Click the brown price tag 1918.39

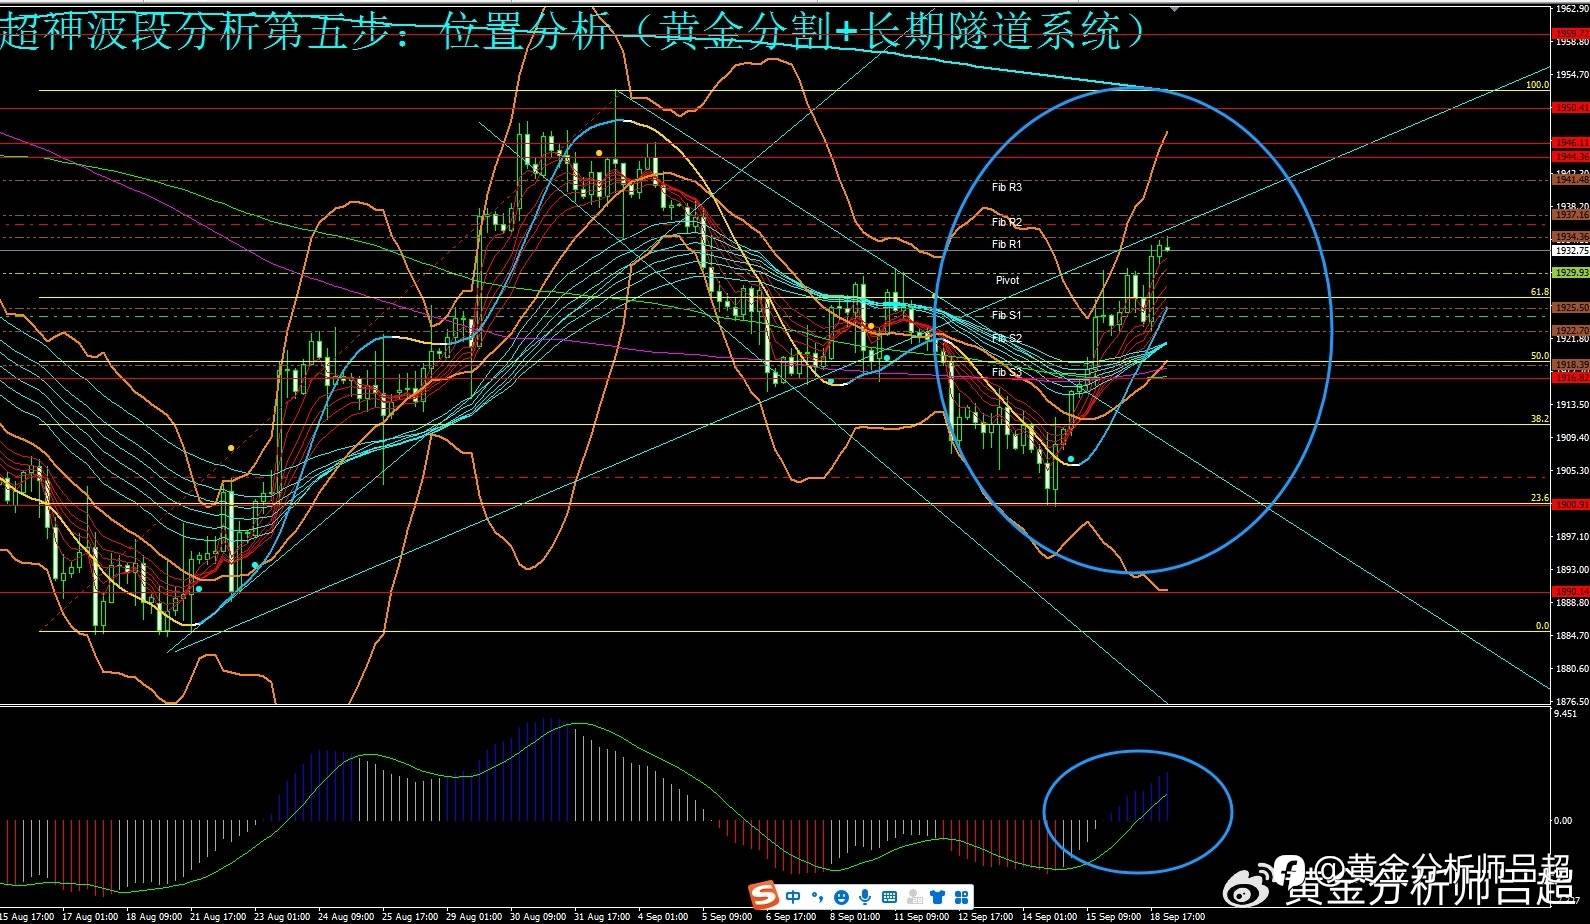1571,365
